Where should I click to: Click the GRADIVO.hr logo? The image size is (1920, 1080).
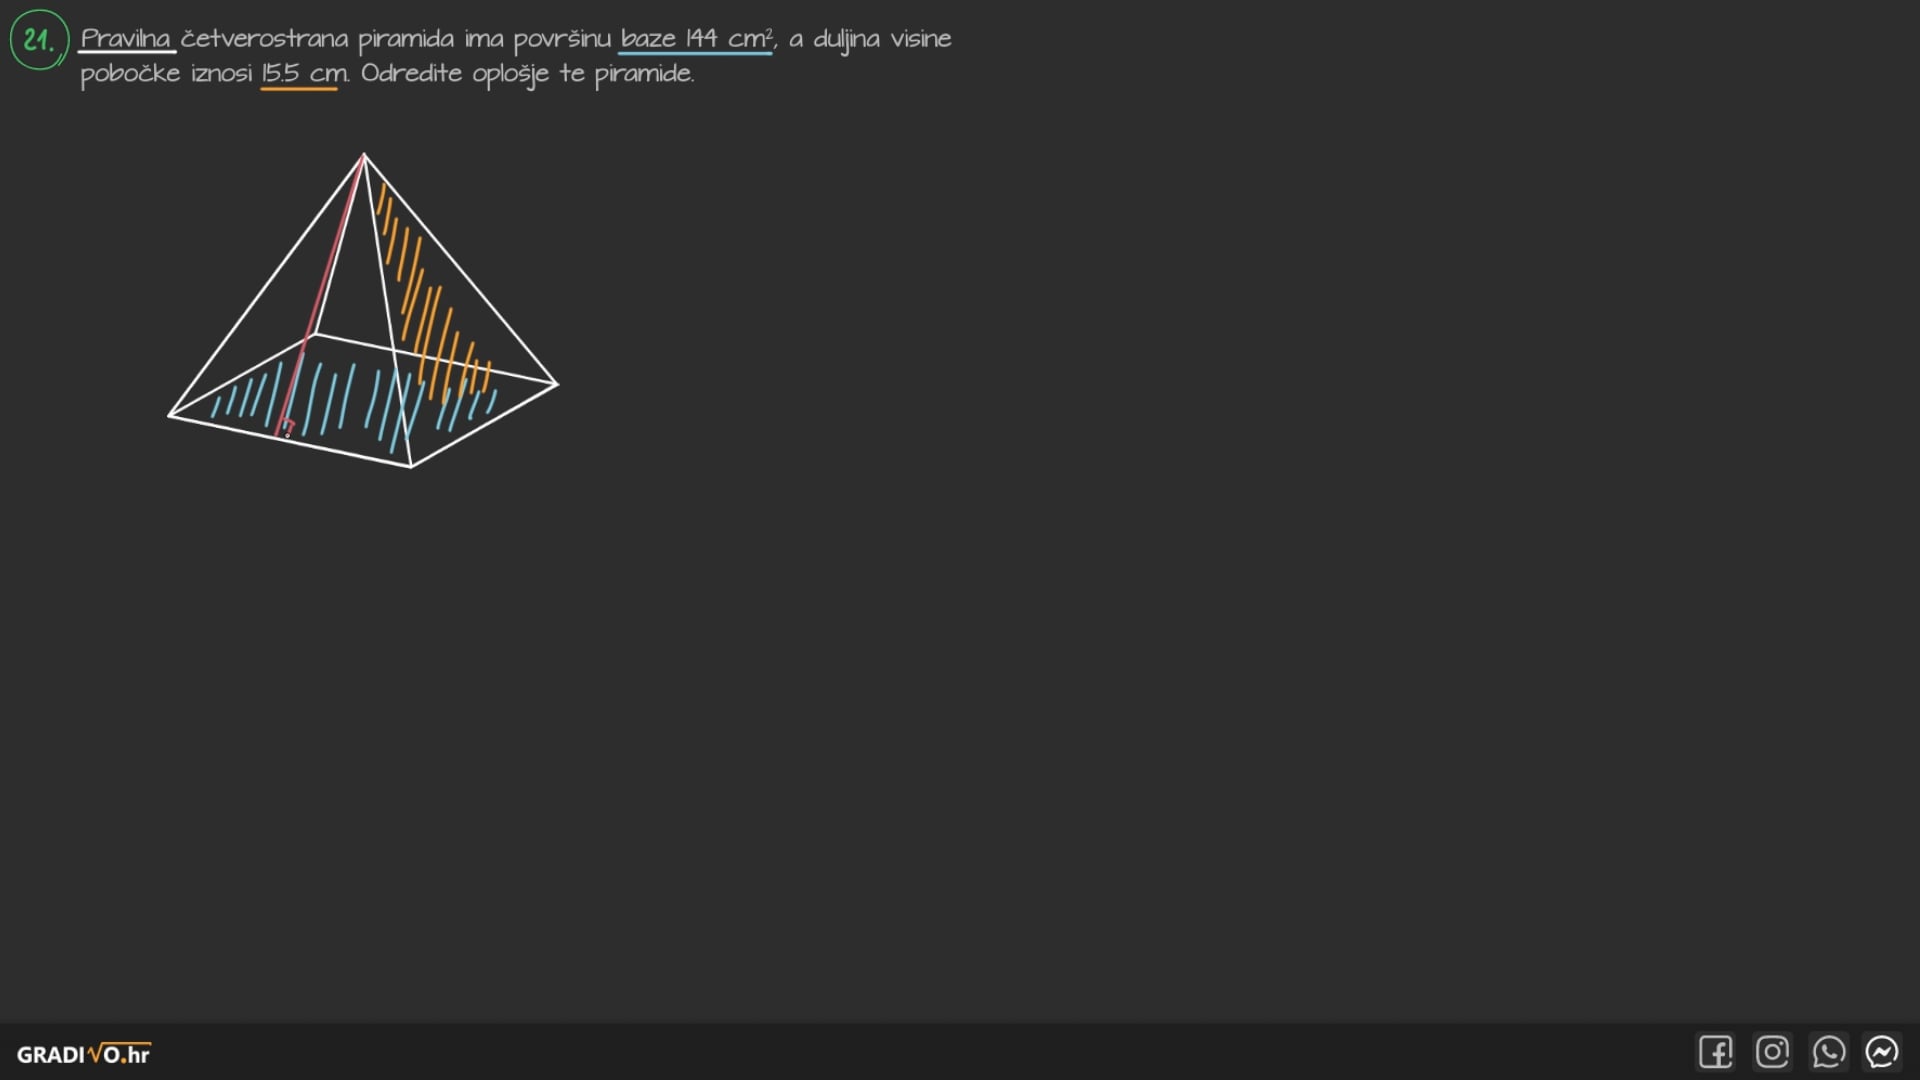[83, 1054]
